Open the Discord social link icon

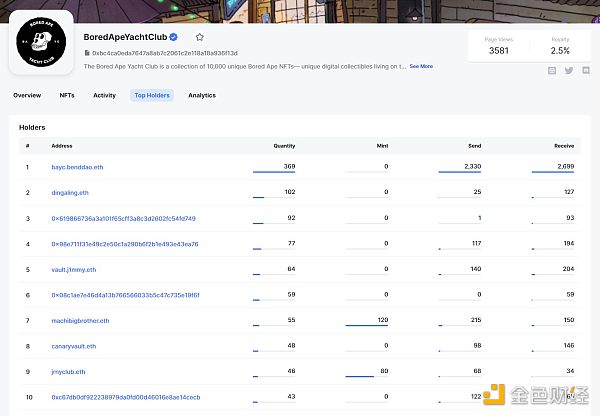click(x=584, y=70)
